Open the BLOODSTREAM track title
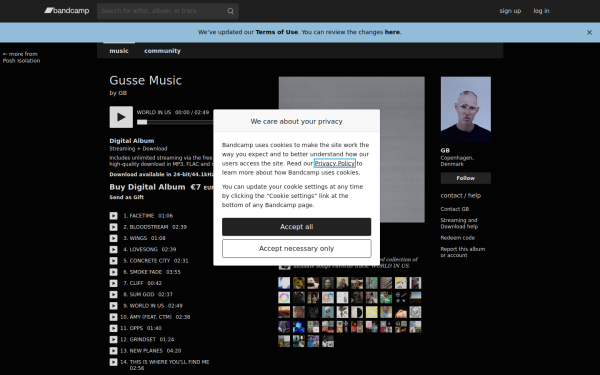Screen dimensions: 600x375 [149, 227]
